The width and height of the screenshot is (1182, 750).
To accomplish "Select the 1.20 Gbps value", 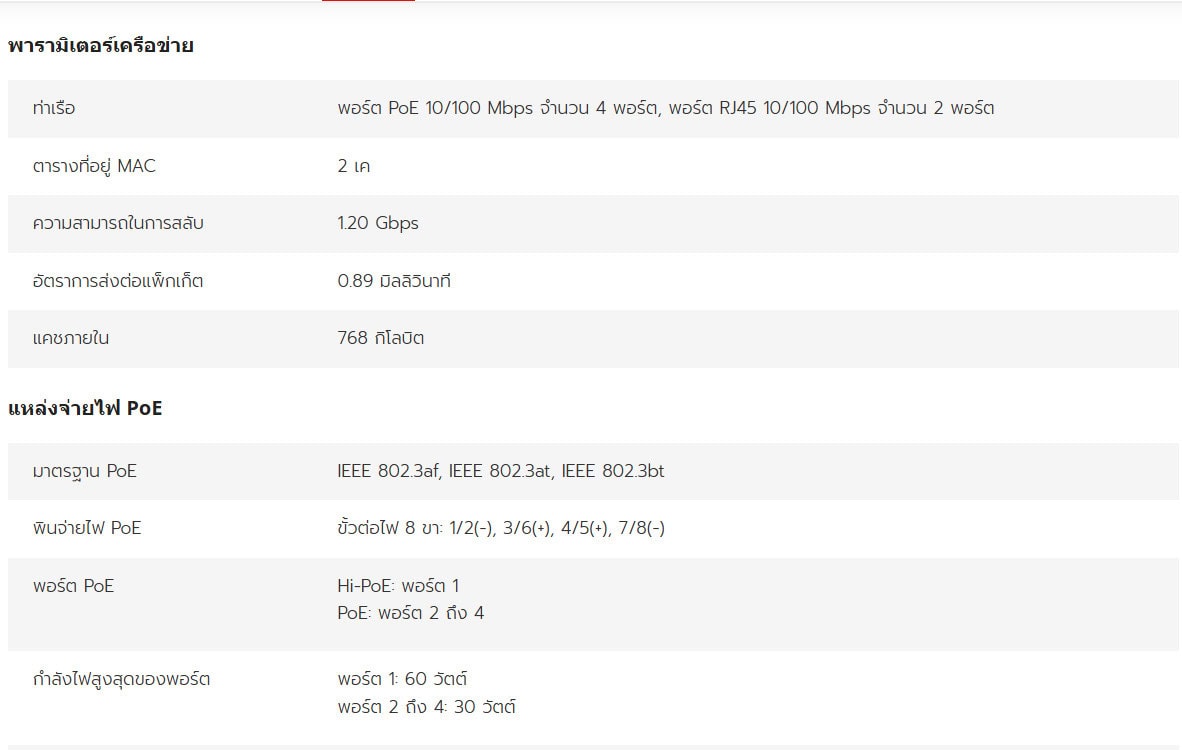I will (378, 223).
